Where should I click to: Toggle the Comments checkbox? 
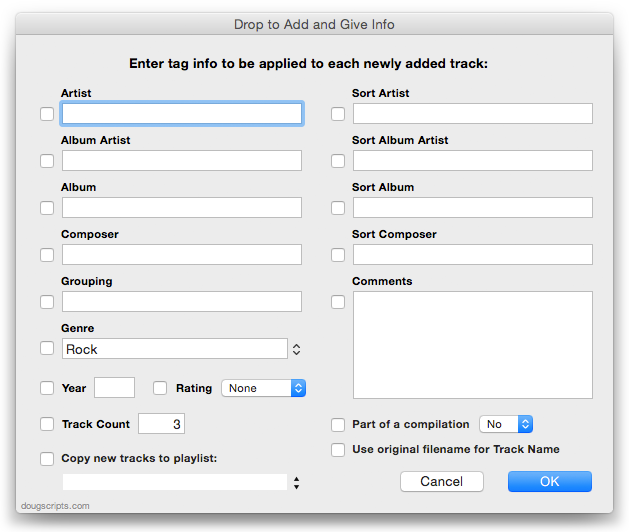coord(338,302)
